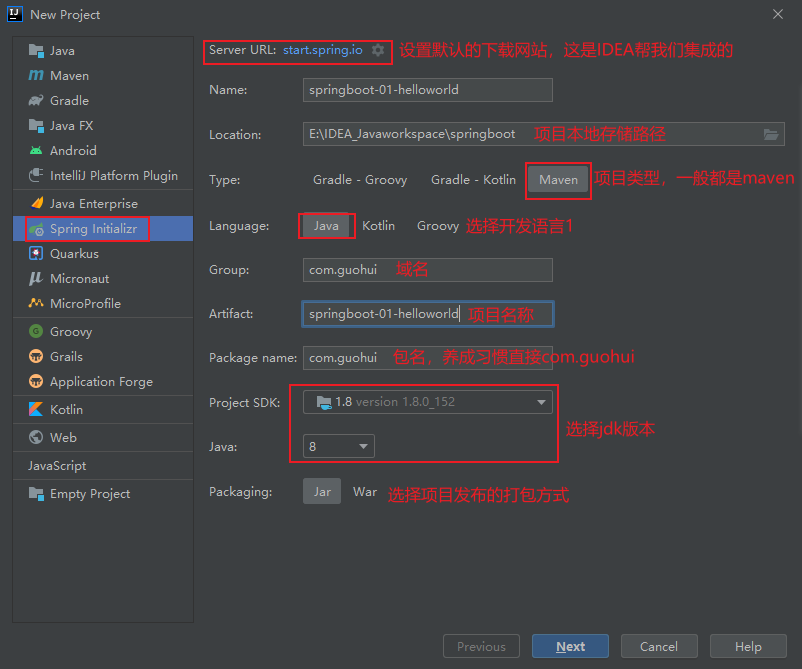Click the Java FX folder icon
Screen dimensions: 802x669
point(36,125)
